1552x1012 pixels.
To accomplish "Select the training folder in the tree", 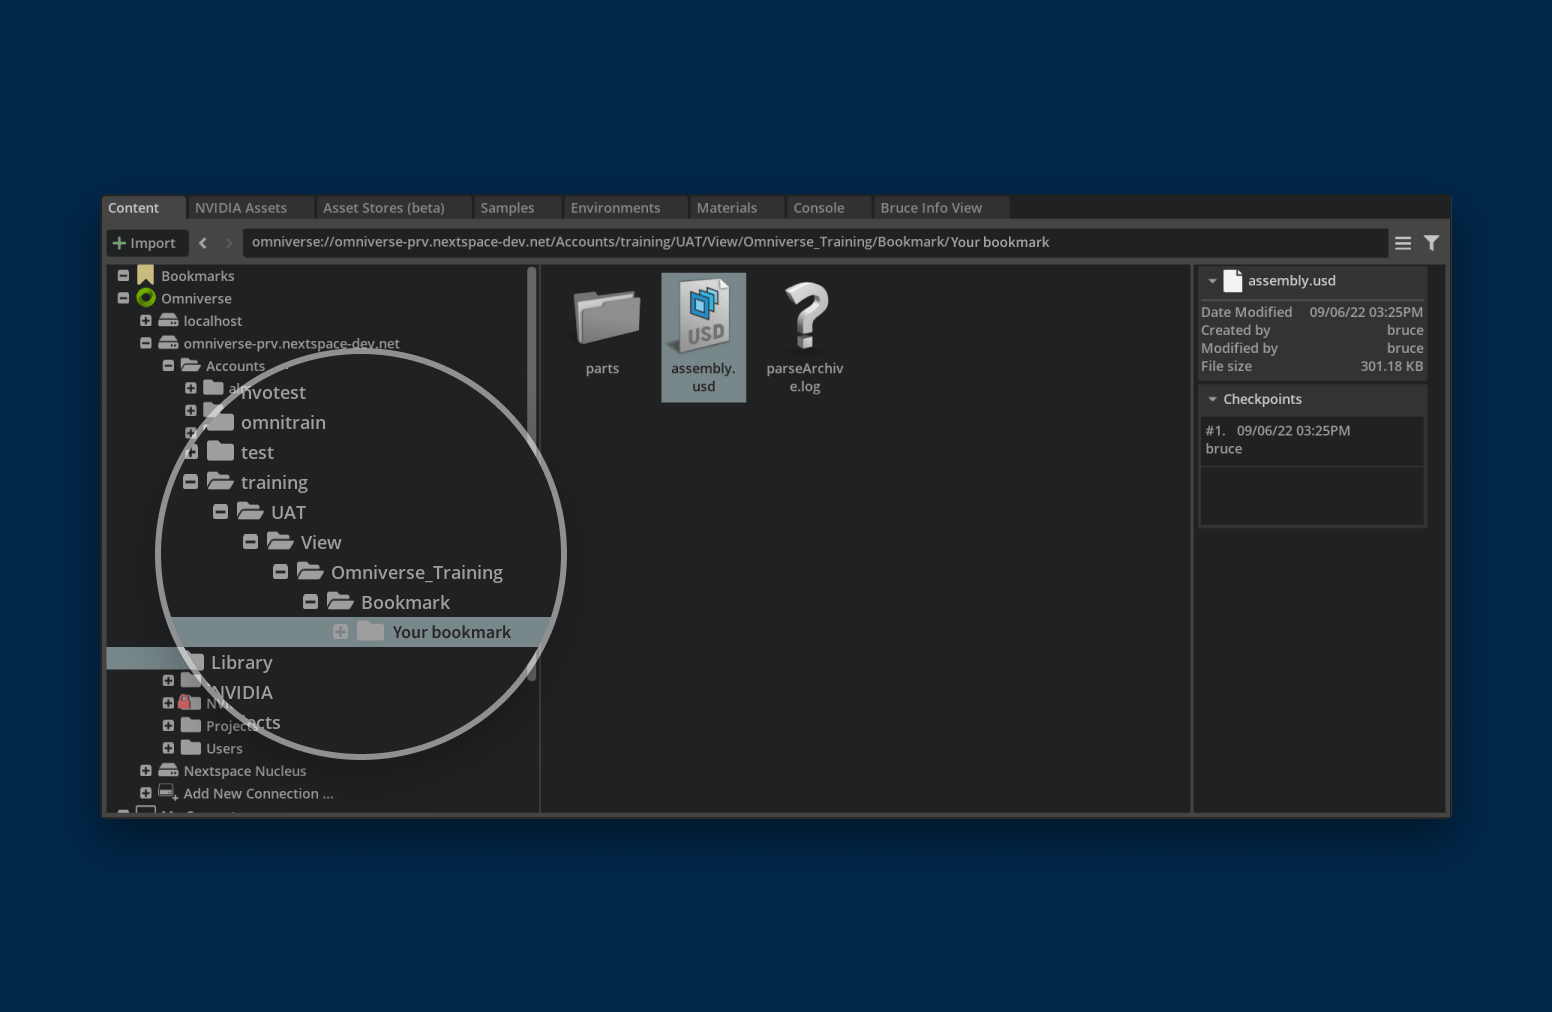I will coord(274,482).
